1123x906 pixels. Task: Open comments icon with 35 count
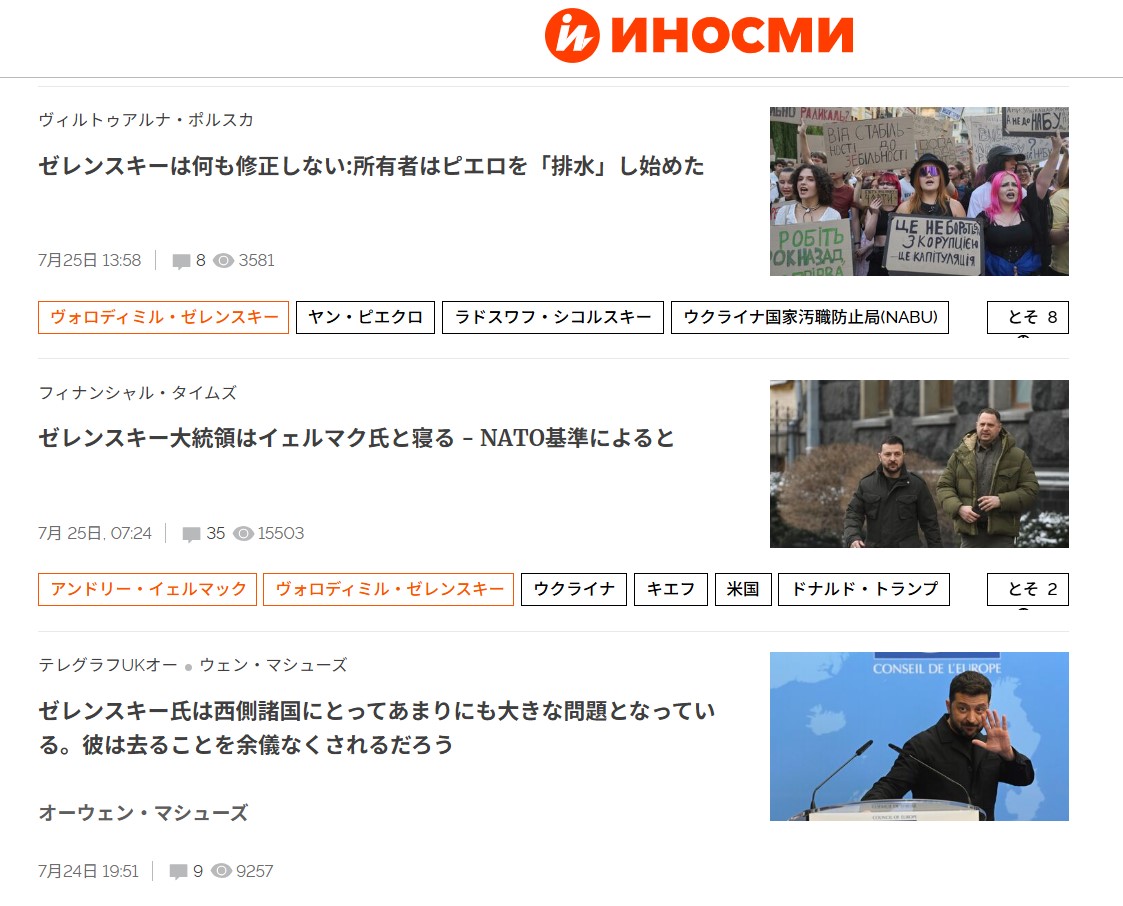(x=191, y=534)
